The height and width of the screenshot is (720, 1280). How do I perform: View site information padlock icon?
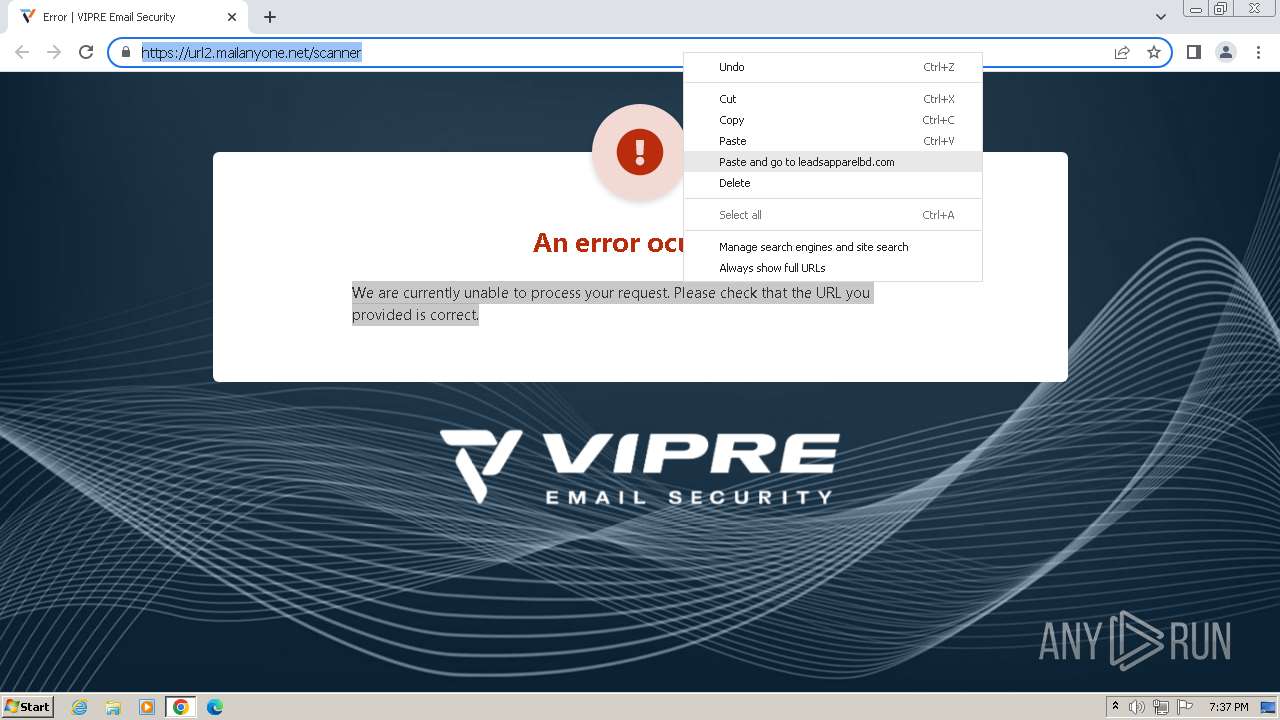[x=126, y=52]
